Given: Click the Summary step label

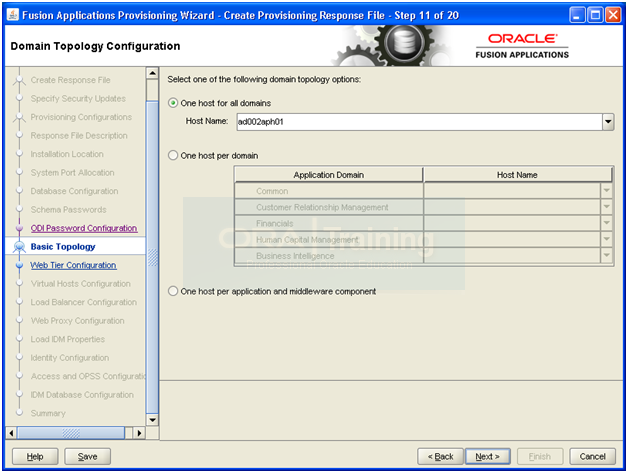Looking at the screenshot, I should click(48, 413).
